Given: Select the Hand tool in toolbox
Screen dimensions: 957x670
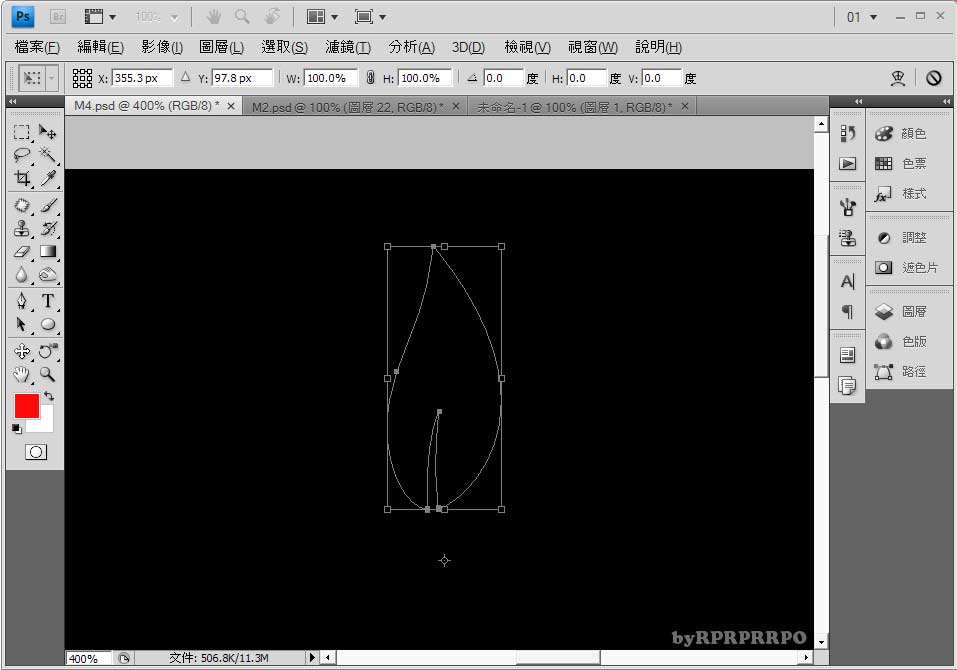Looking at the screenshot, I should pyautogui.click(x=22, y=374).
